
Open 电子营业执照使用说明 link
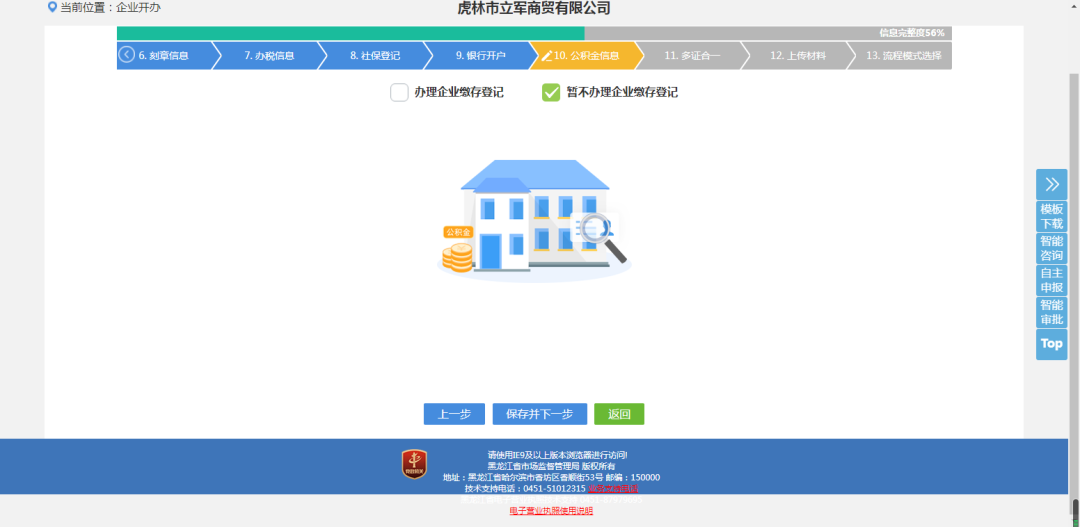(551, 510)
